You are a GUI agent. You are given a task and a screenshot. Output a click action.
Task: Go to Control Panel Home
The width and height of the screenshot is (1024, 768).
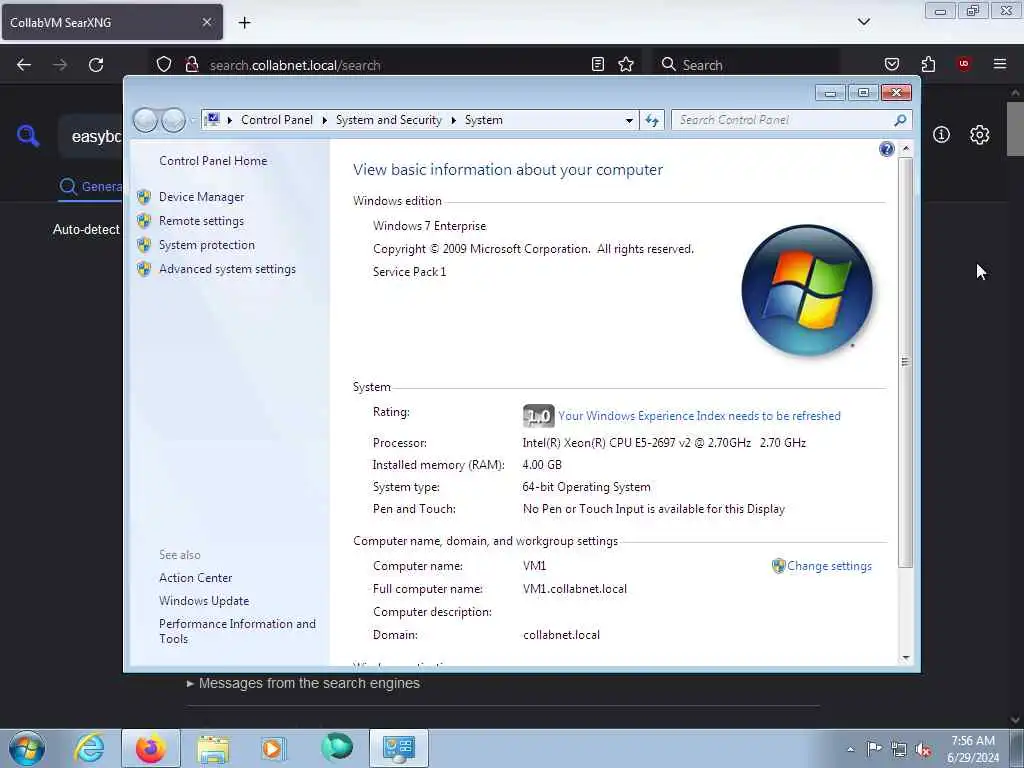click(x=213, y=161)
